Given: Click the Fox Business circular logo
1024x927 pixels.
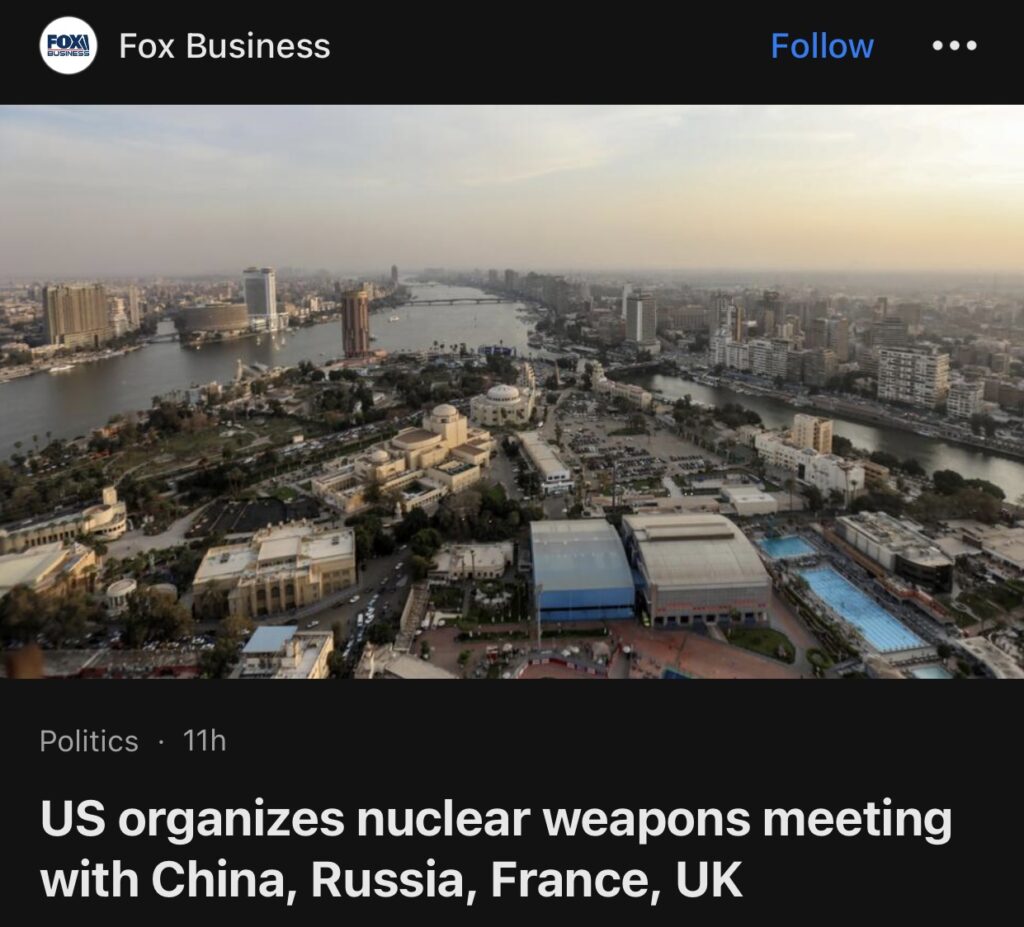Looking at the screenshot, I should coord(68,45).
